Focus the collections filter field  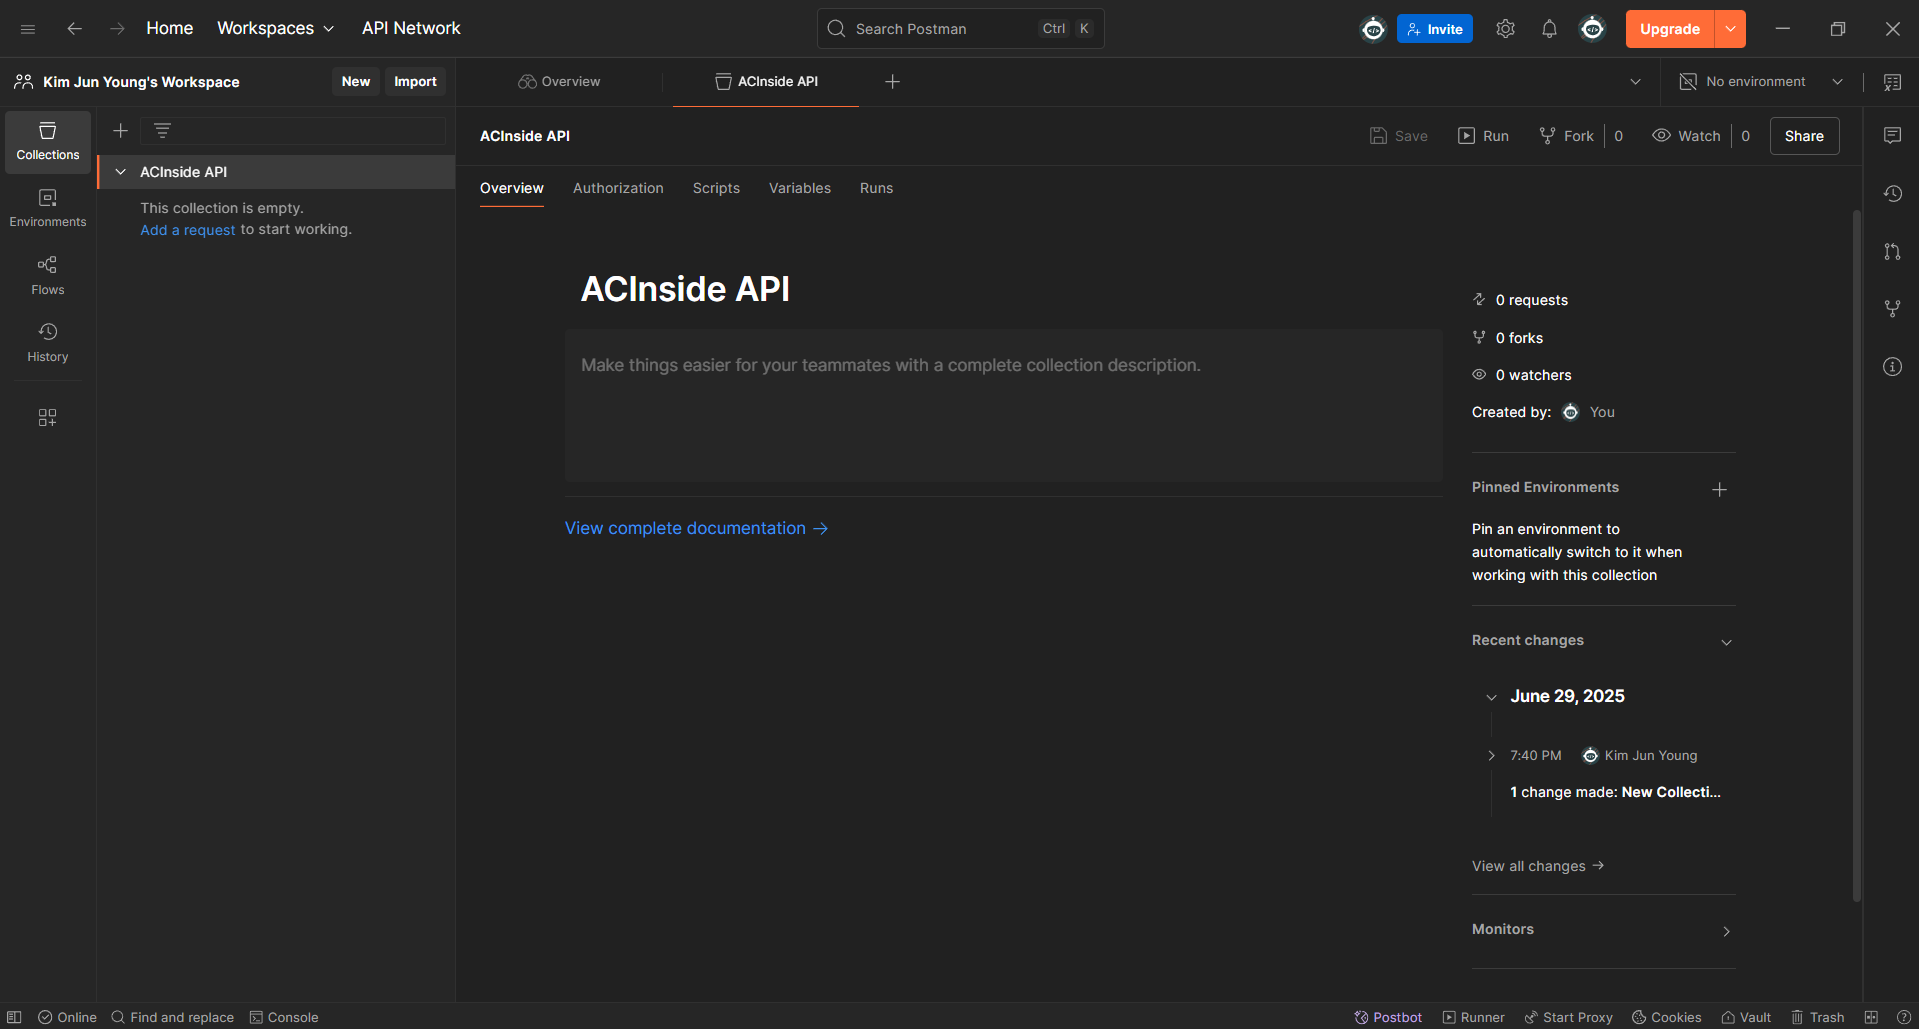point(294,131)
